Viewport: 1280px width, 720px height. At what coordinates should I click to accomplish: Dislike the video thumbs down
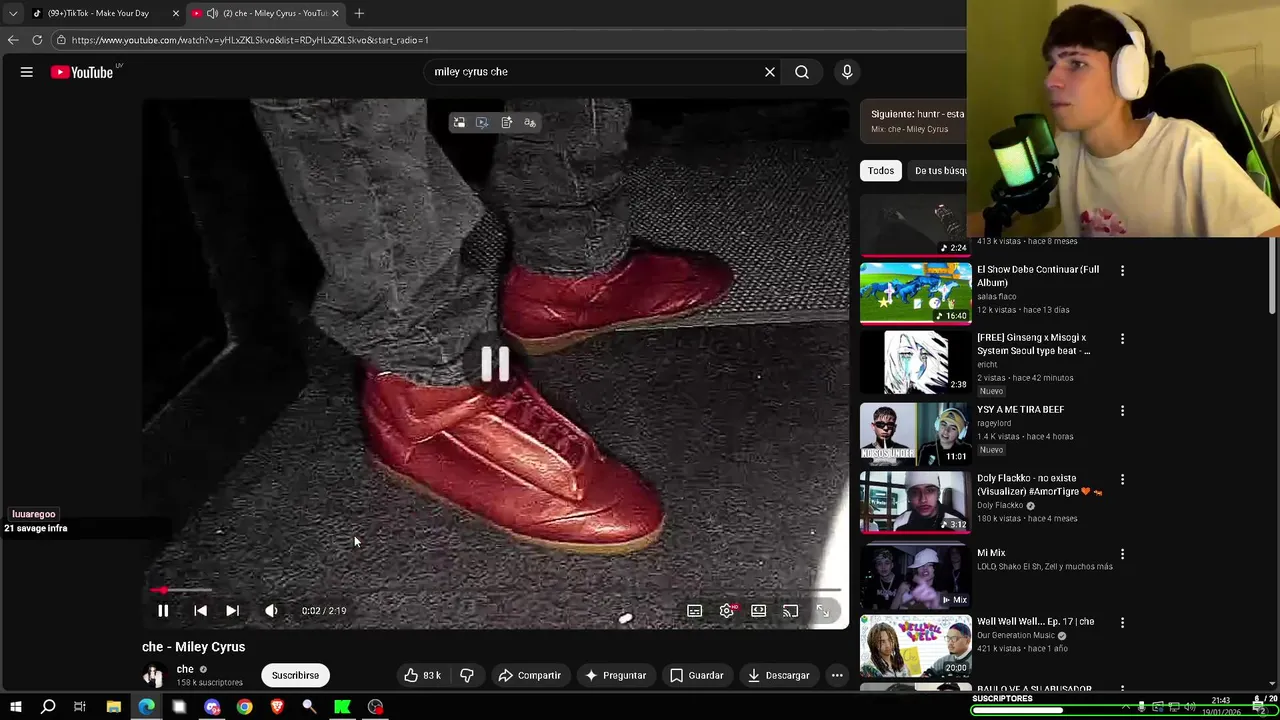click(x=467, y=675)
